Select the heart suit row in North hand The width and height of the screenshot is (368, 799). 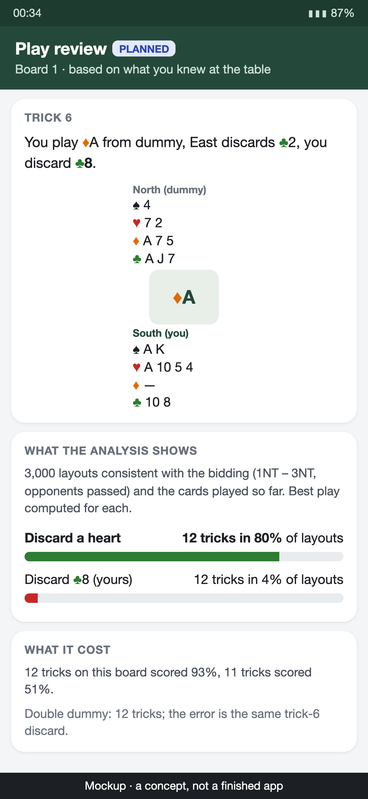tap(148, 223)
